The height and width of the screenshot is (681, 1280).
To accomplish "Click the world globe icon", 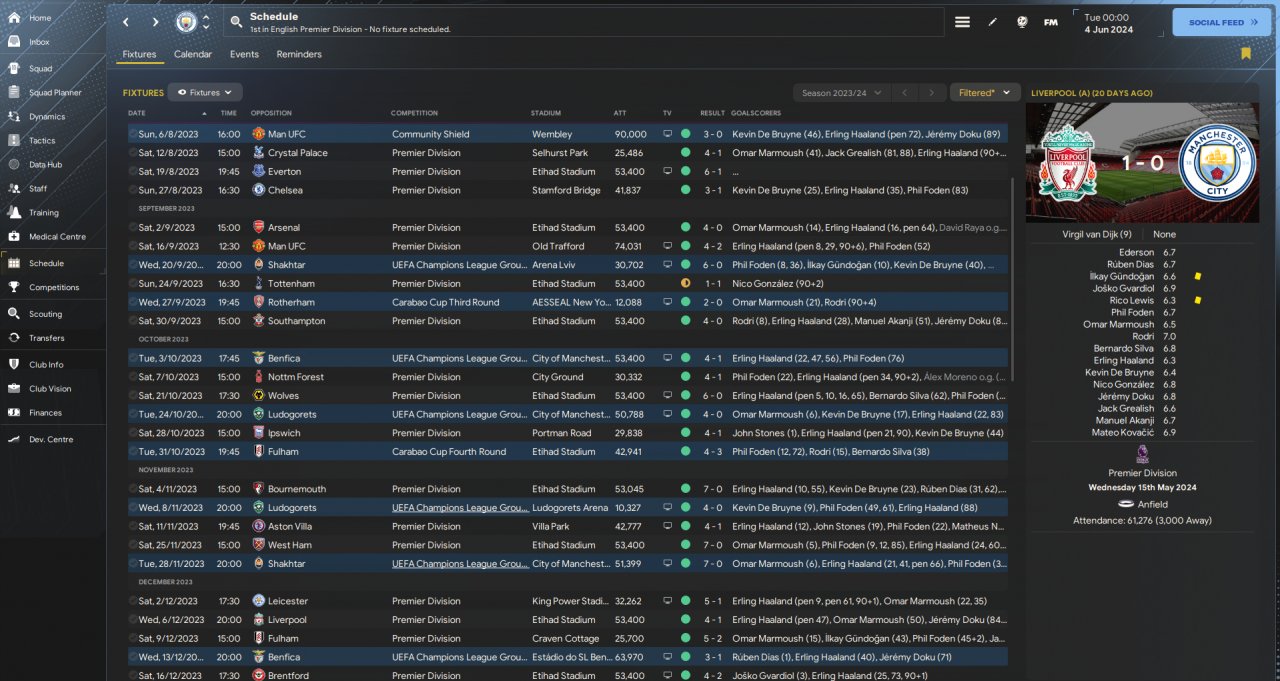I will click(x=1022, y=22).
